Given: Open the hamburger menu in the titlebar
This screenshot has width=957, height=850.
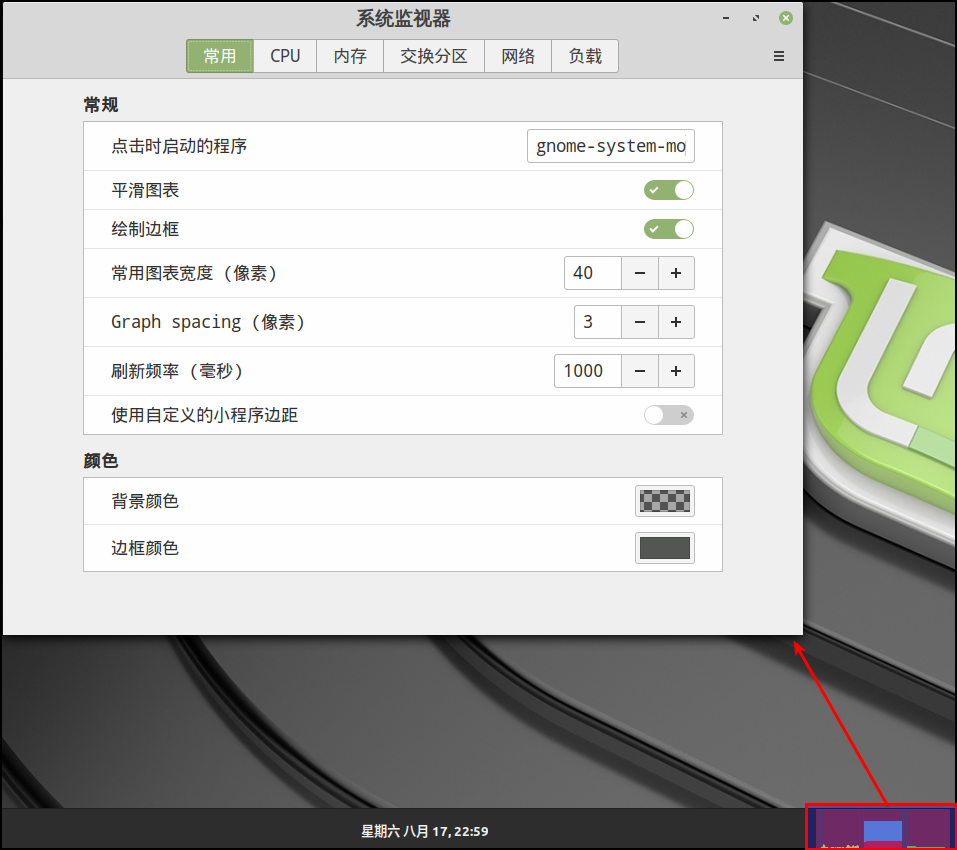Looking at the screenshot, I should [x=778, y=56].
